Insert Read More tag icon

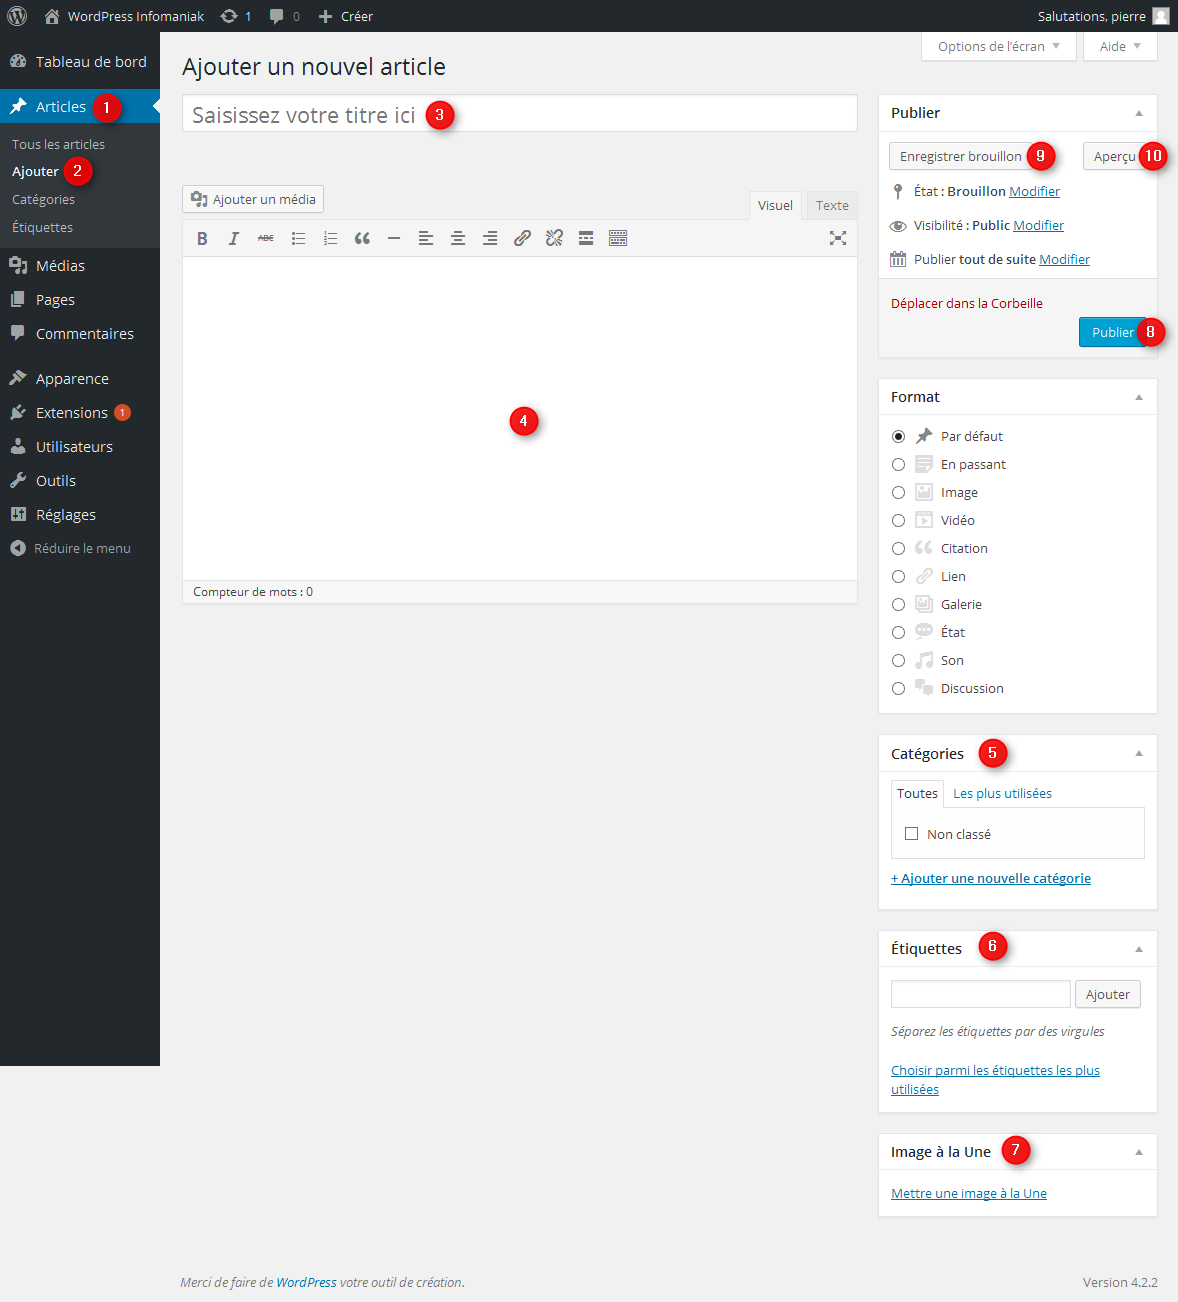[586, 238]
